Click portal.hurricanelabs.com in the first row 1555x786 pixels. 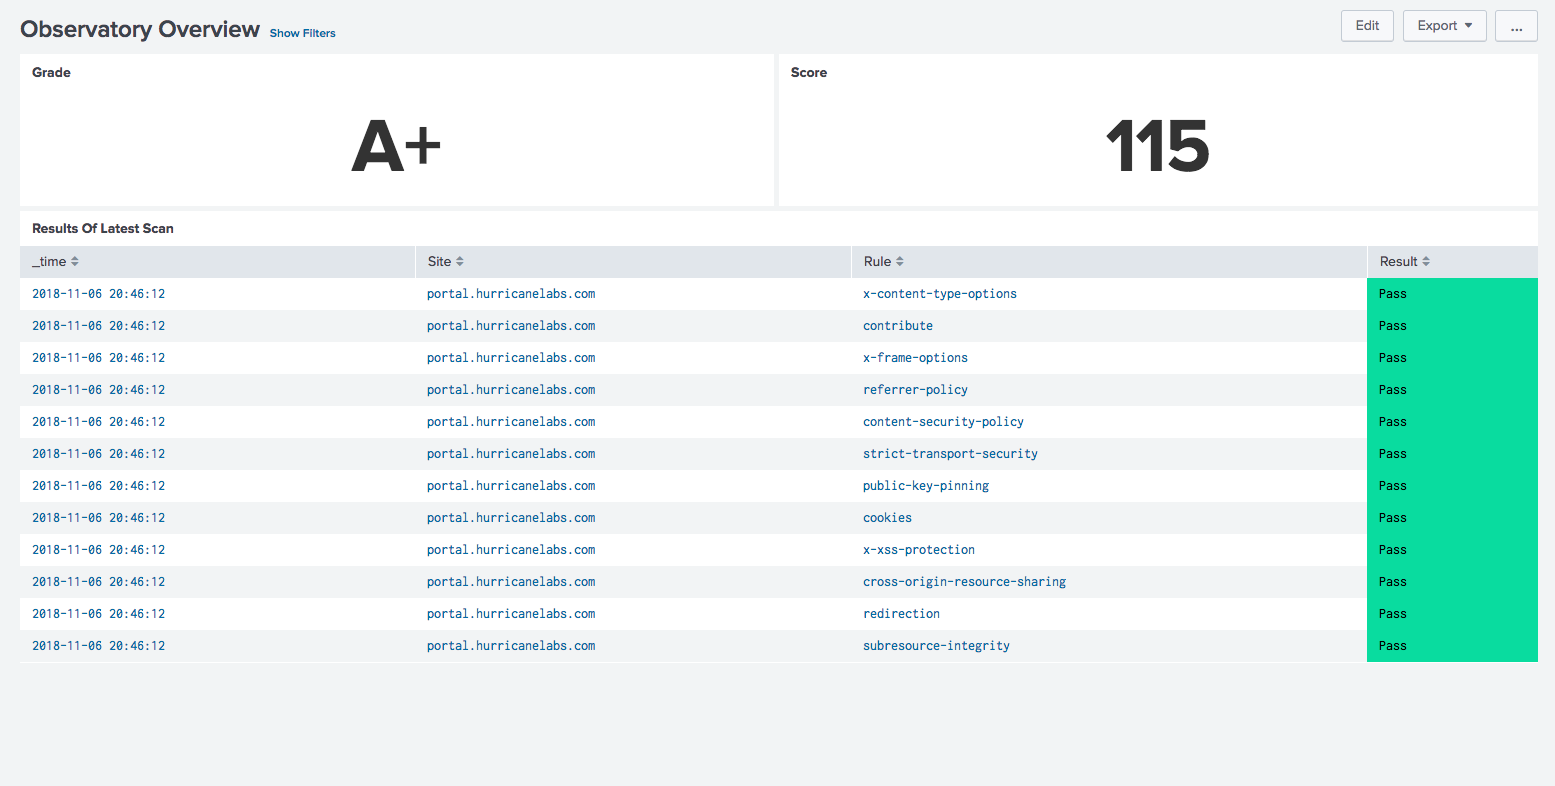511,293
